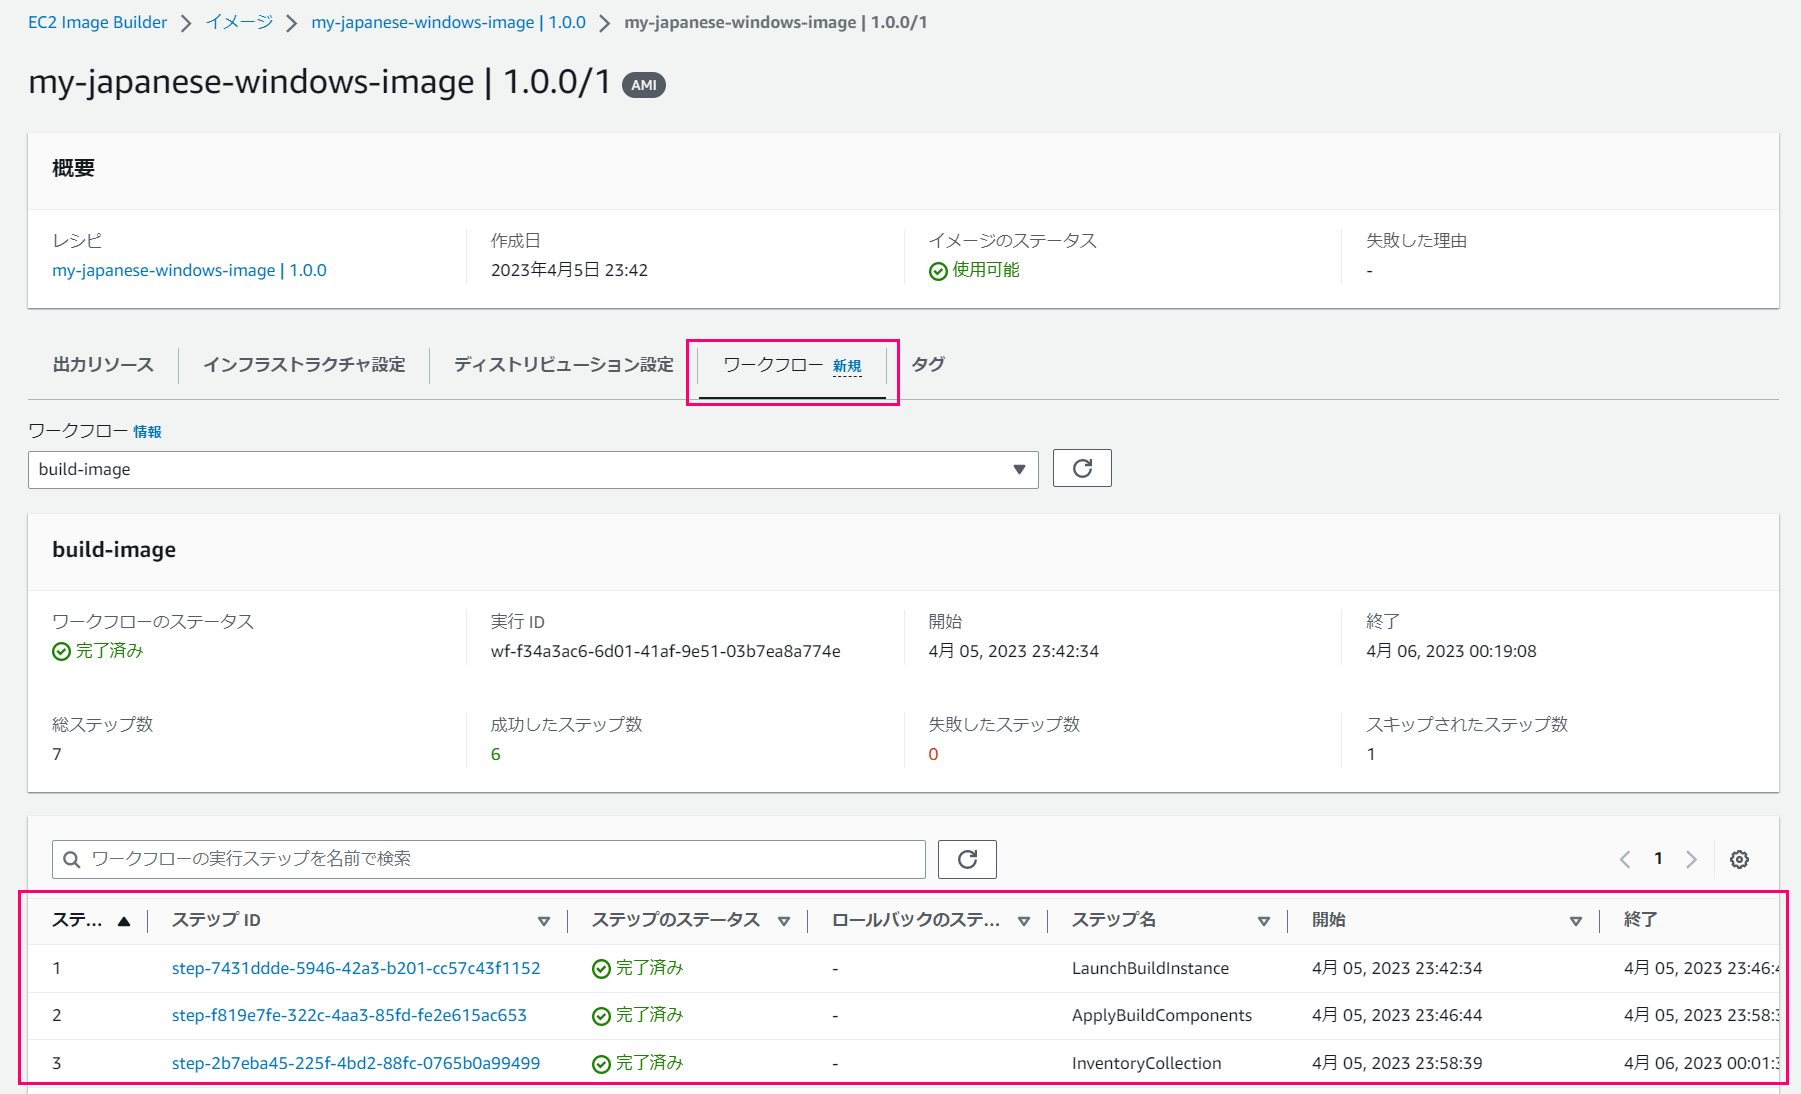Image resolution: width=1801 pixels, height=1094 pixels.
Task: Click the build-image section heading
Action: (x=114, y=550)
